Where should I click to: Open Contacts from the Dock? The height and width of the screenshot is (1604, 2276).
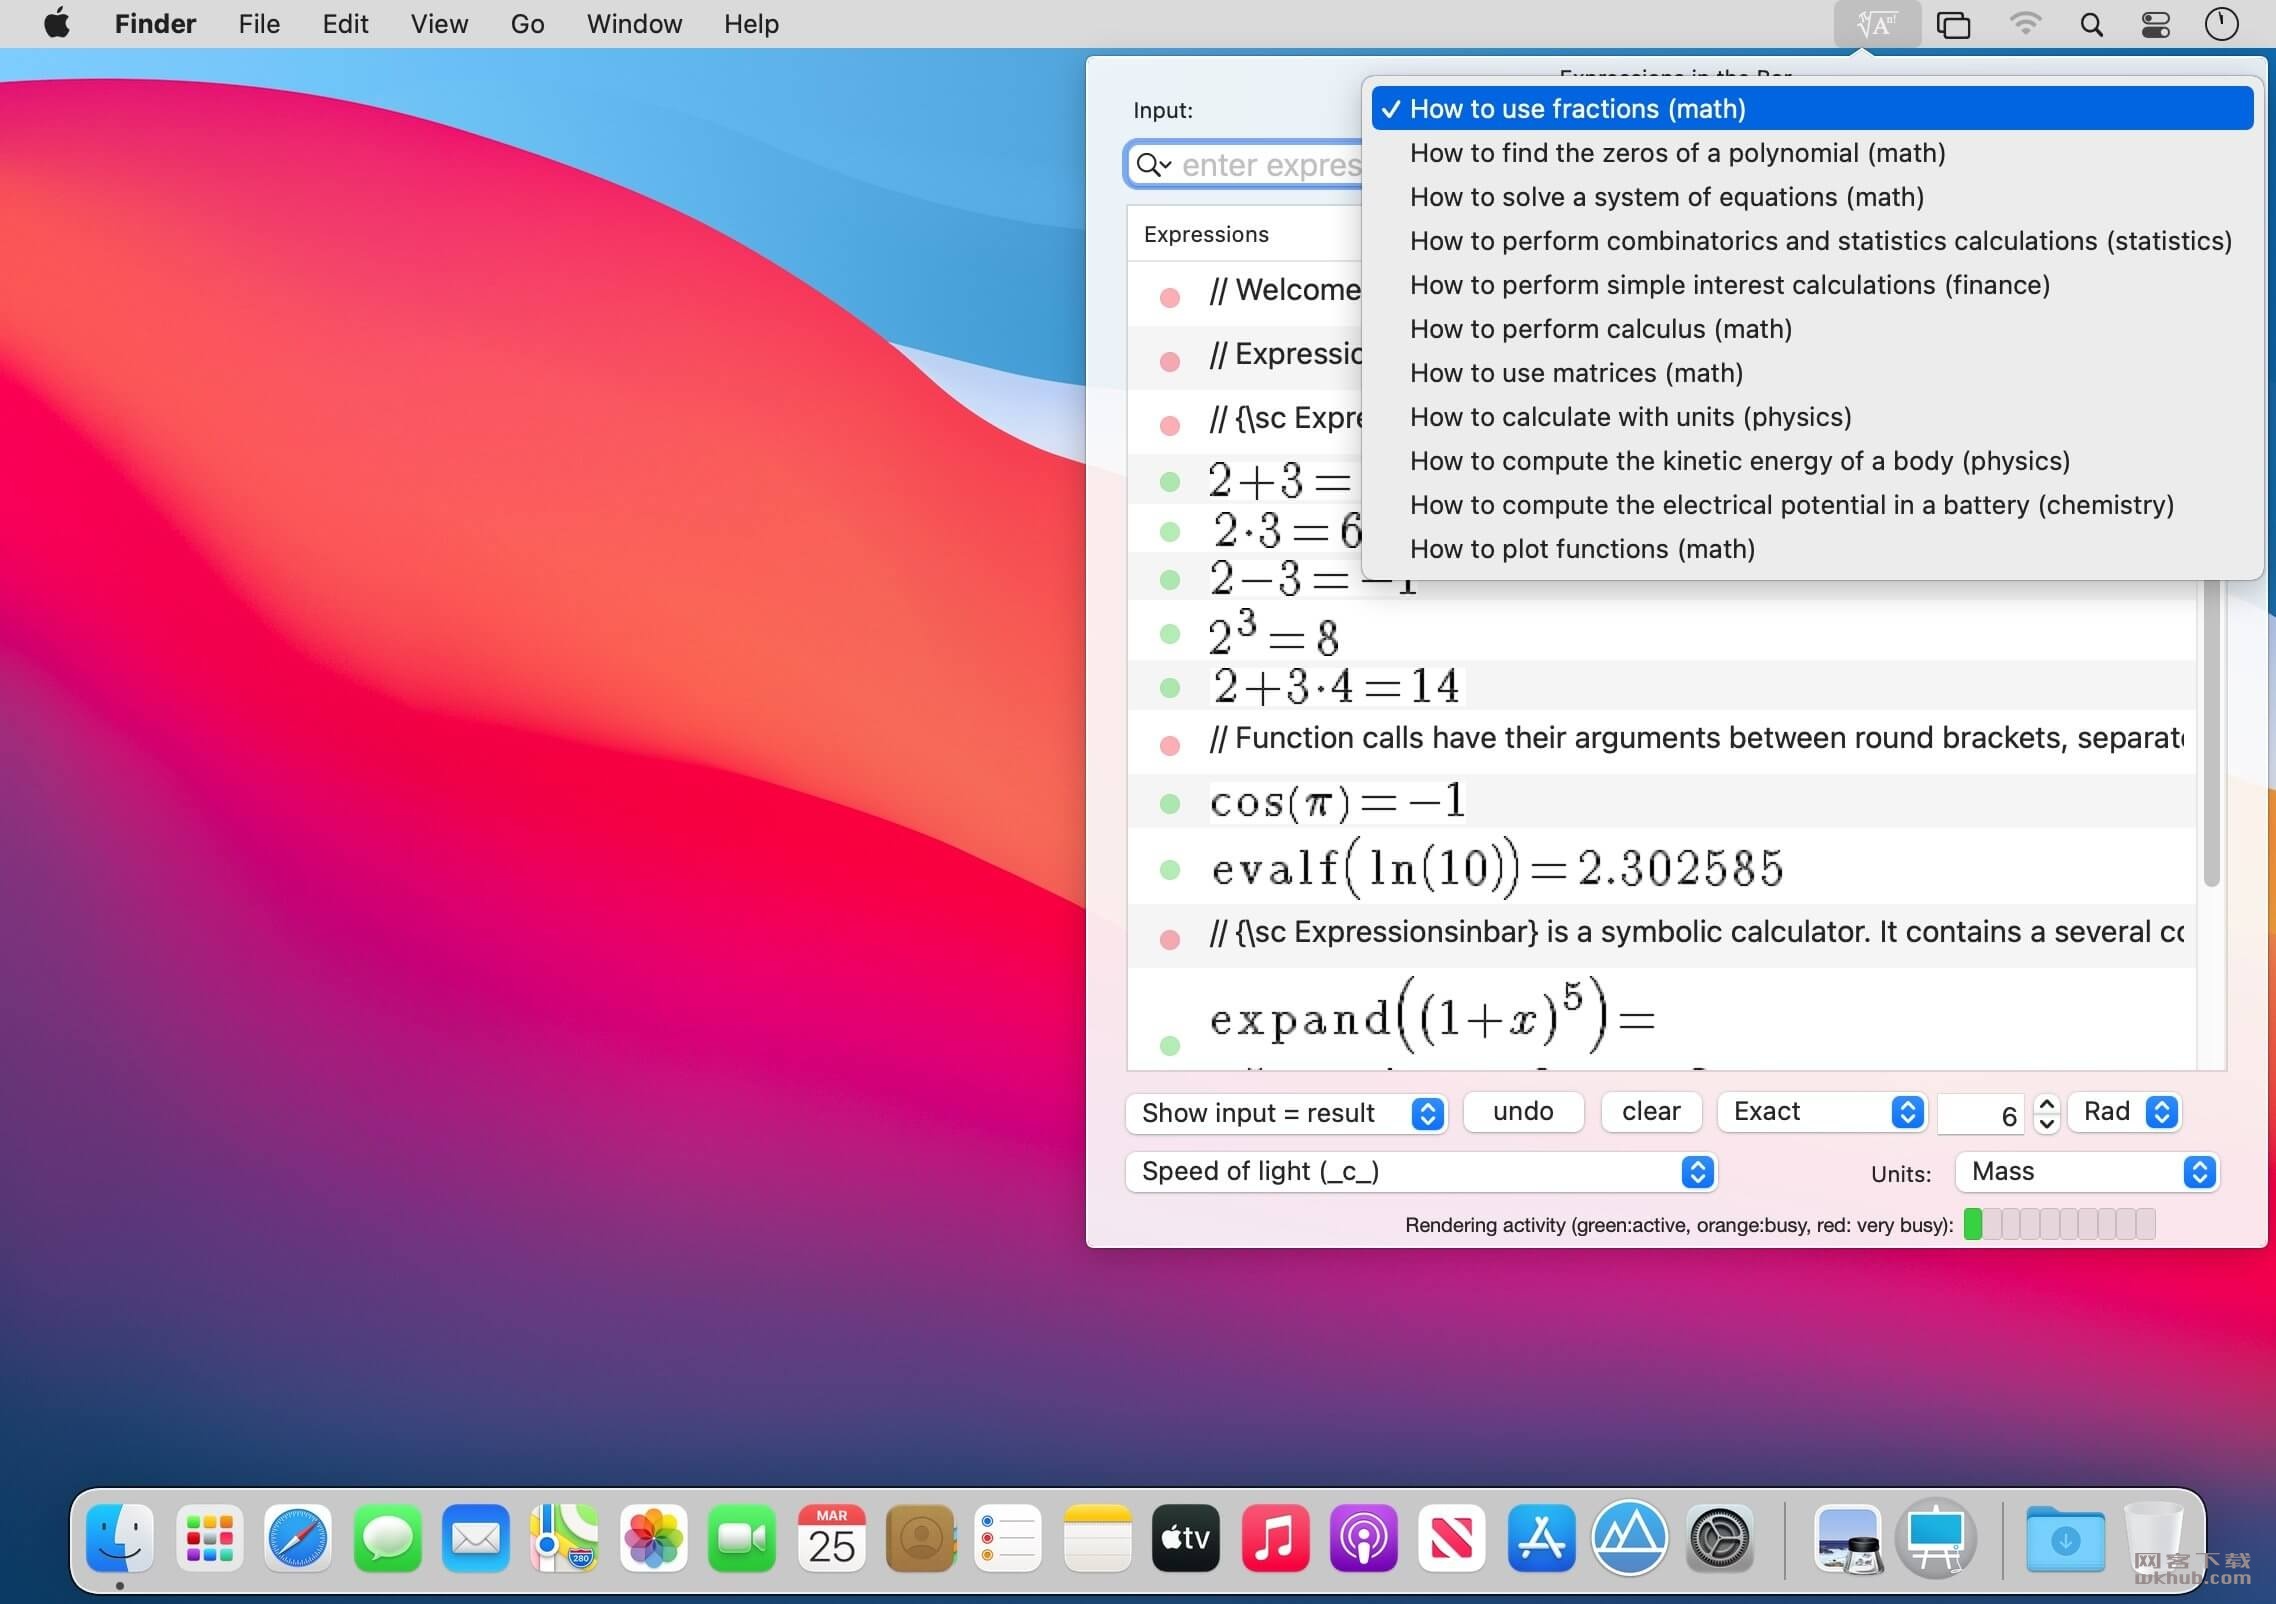920,1537
